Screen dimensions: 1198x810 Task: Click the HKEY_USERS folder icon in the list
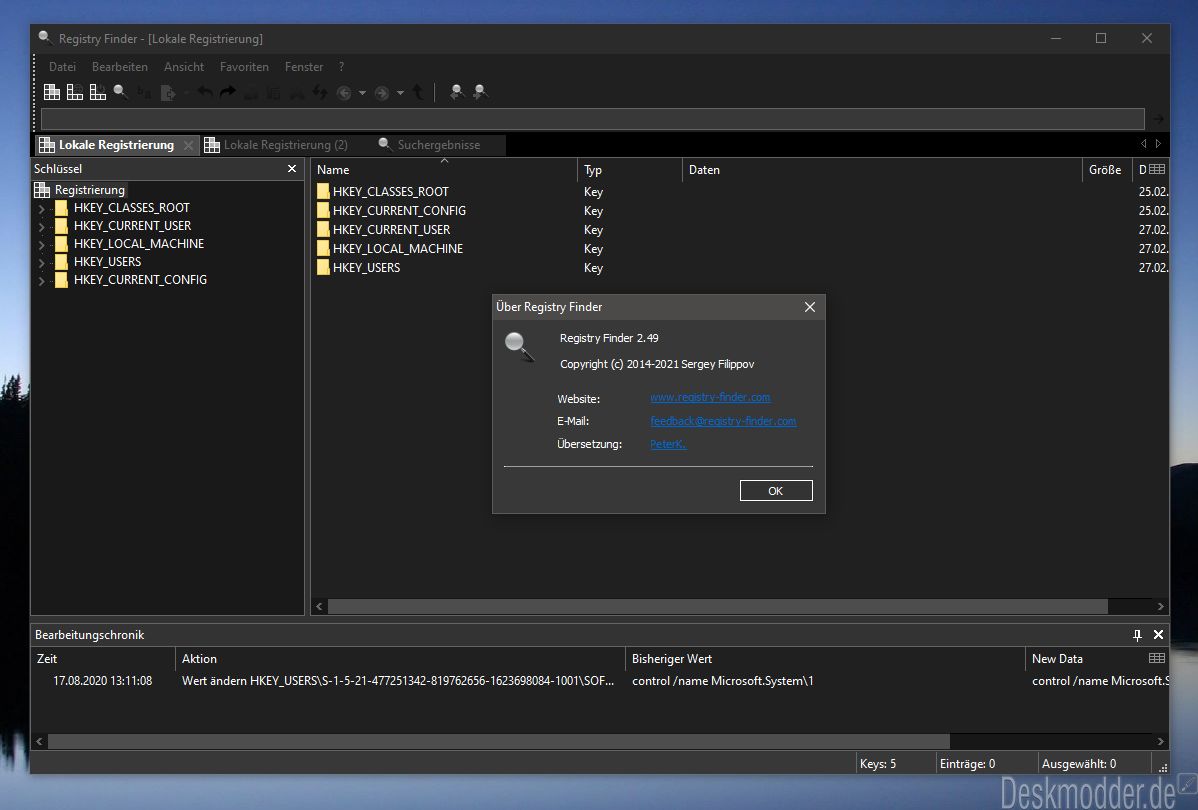pyautogui.click(x=323, y=268)
